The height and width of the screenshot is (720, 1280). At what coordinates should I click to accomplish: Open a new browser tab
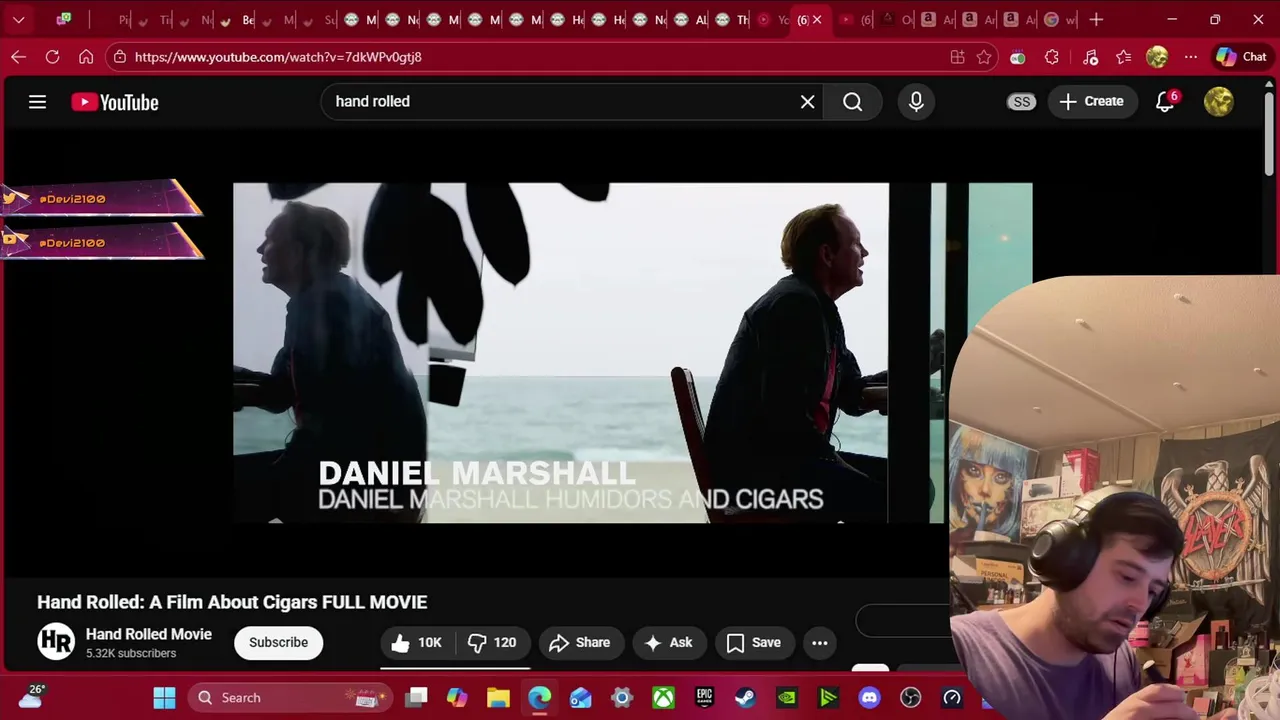tap(1096, 19)
